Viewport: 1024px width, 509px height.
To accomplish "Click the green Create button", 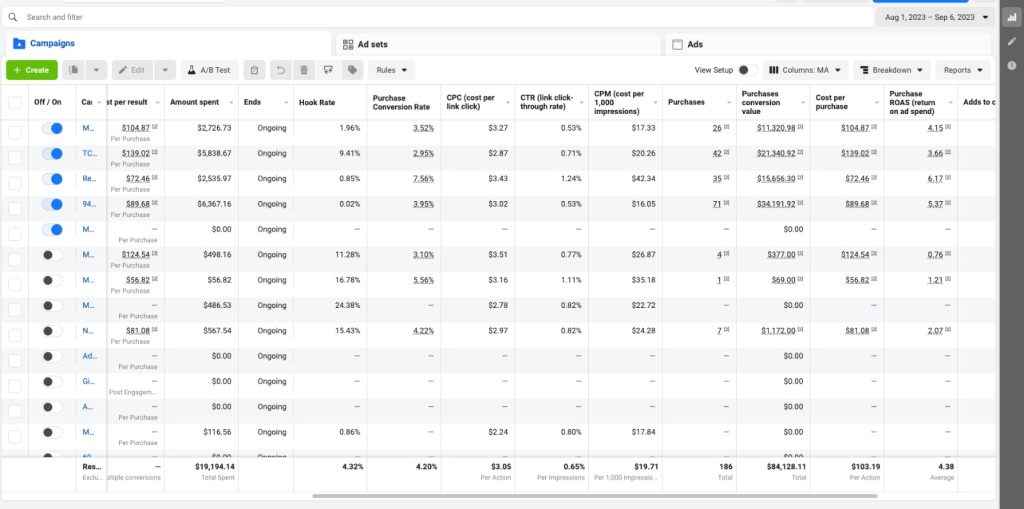I will coord(31,70).
